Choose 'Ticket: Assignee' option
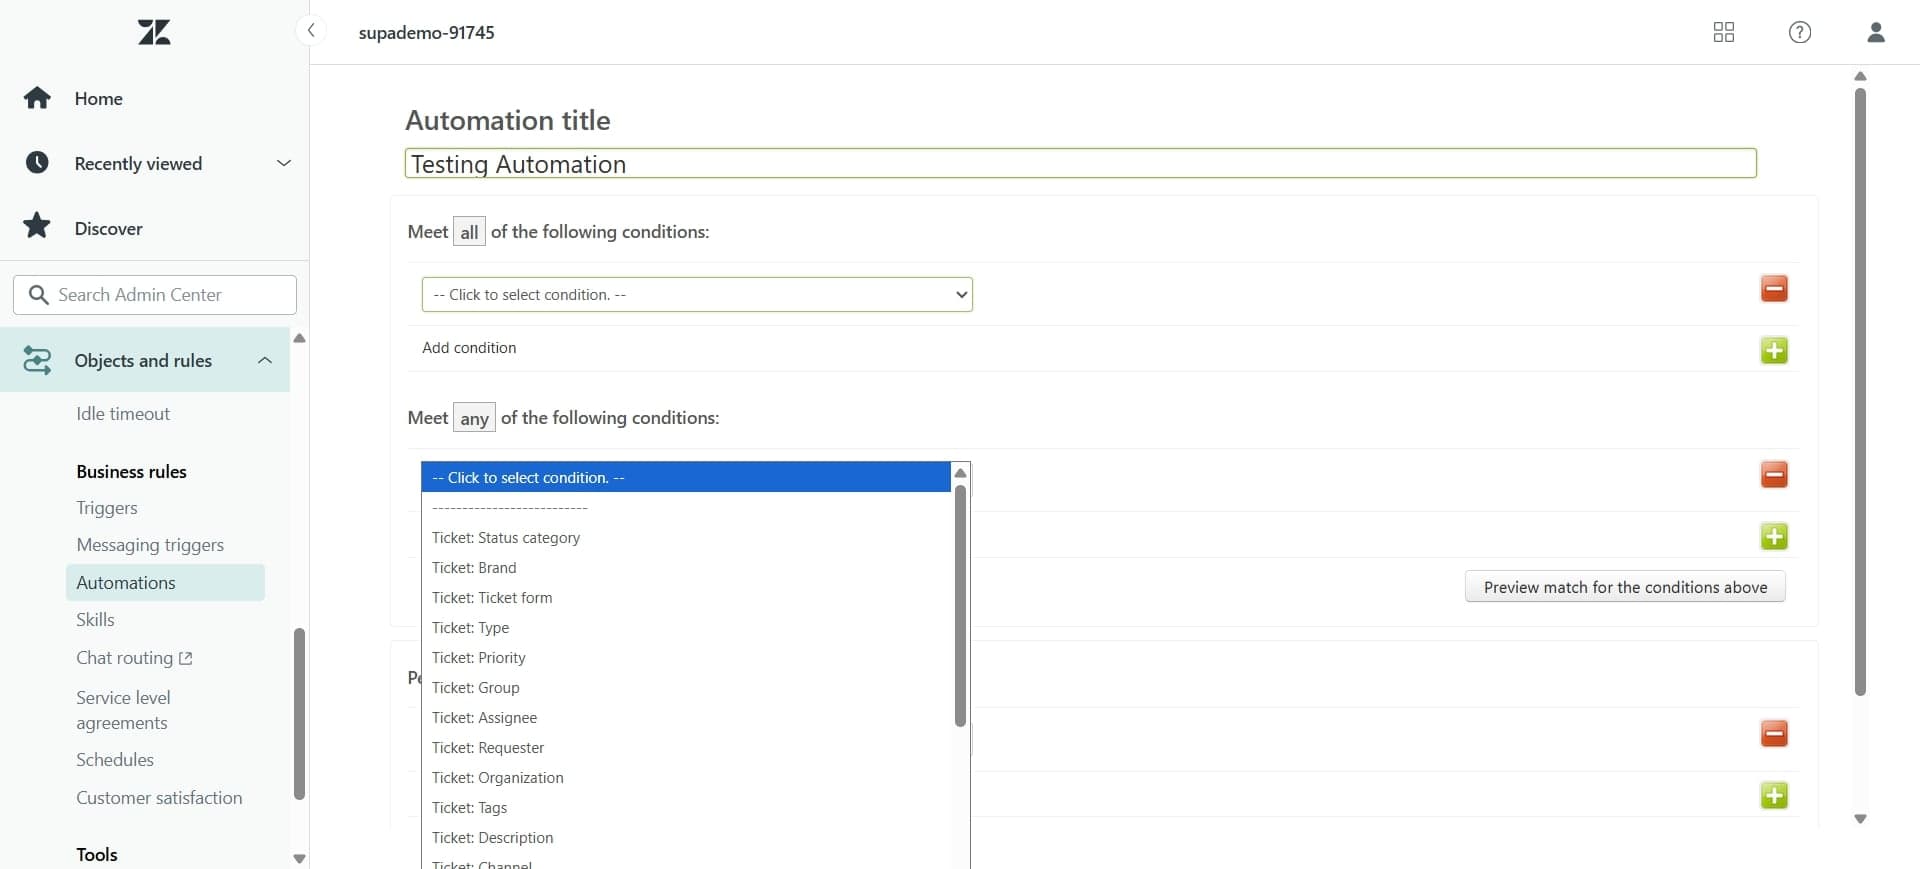The width and height of the screenshot is (1920, 869). [x=484, y=718]
